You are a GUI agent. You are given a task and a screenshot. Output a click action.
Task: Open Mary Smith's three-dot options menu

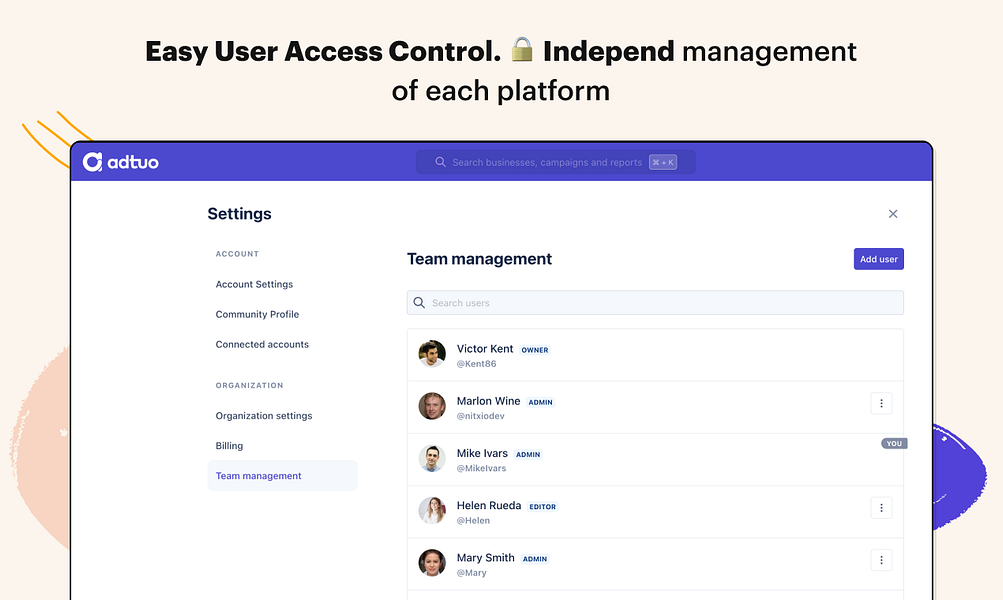coord(881,560)
